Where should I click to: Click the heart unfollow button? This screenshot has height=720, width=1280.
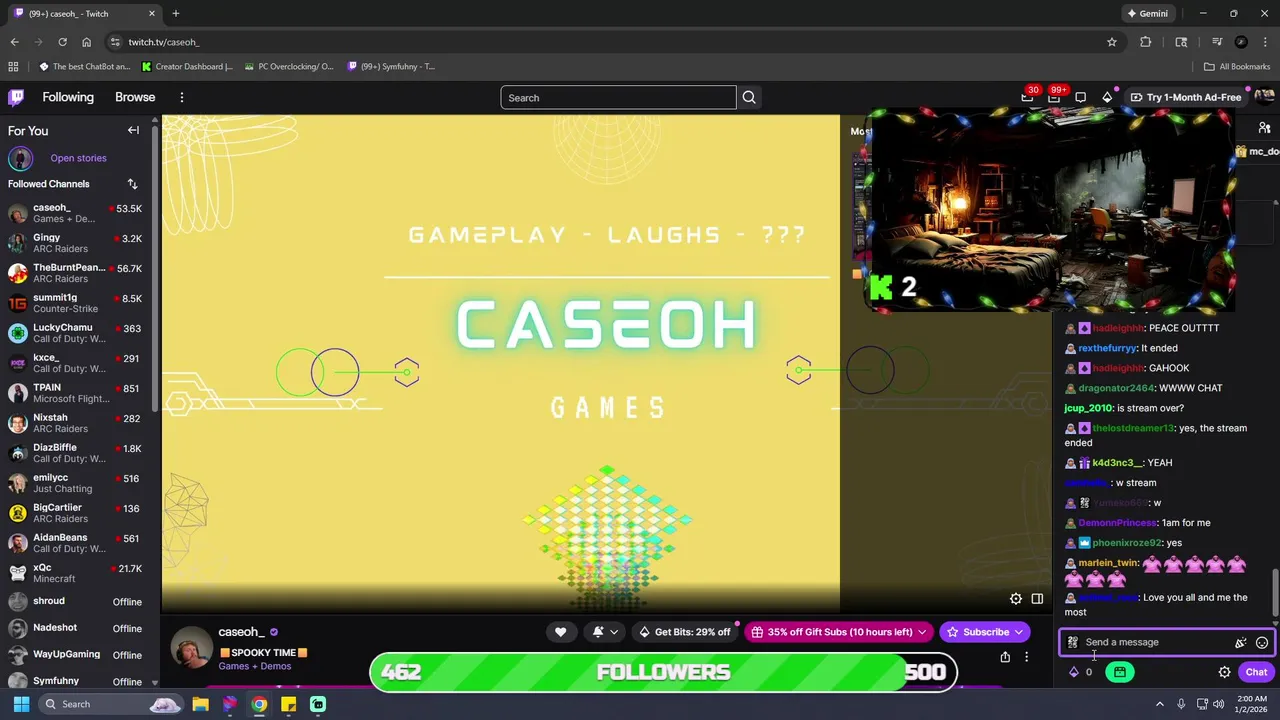pyautogui.click(x=560, y=632)
